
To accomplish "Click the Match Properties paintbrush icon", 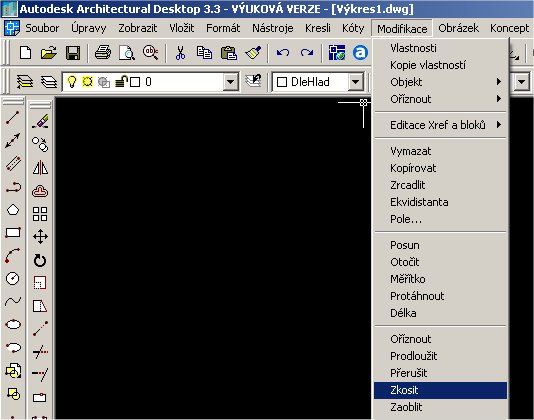I will point(253,53).
